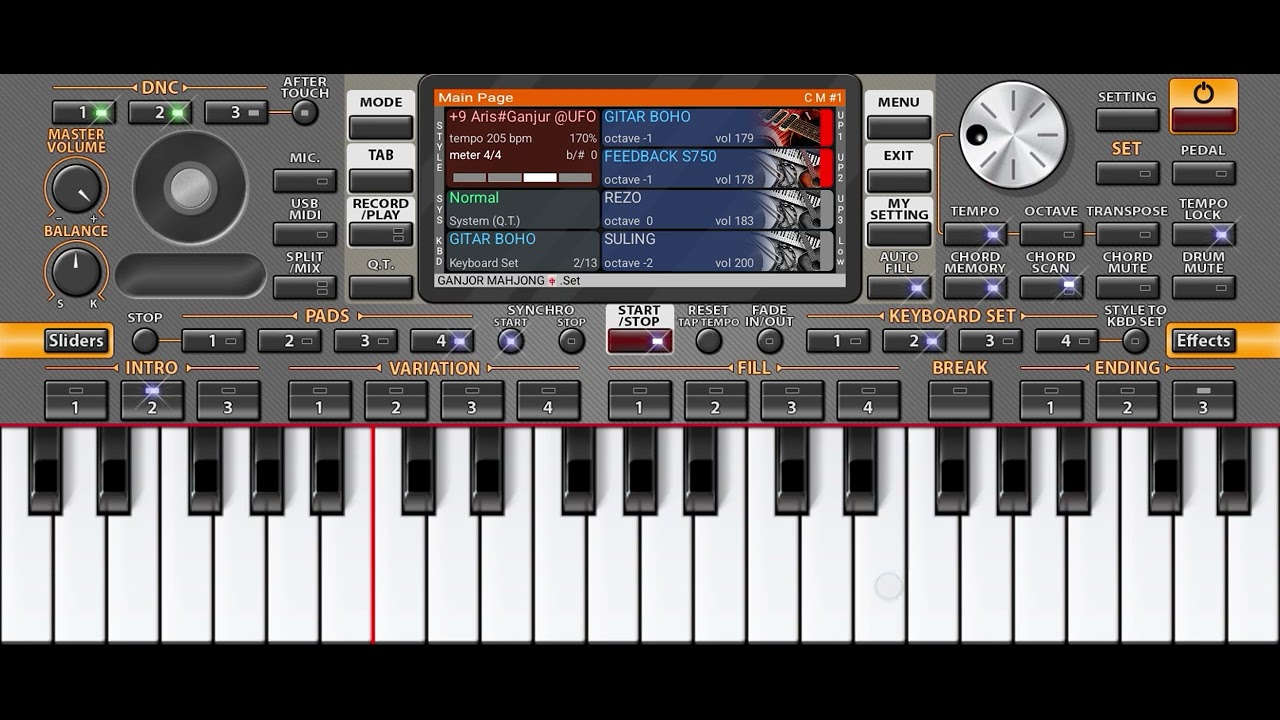The image size is (1280, 720).
Task: Enable DNC button 1
Action: [83, 113]
